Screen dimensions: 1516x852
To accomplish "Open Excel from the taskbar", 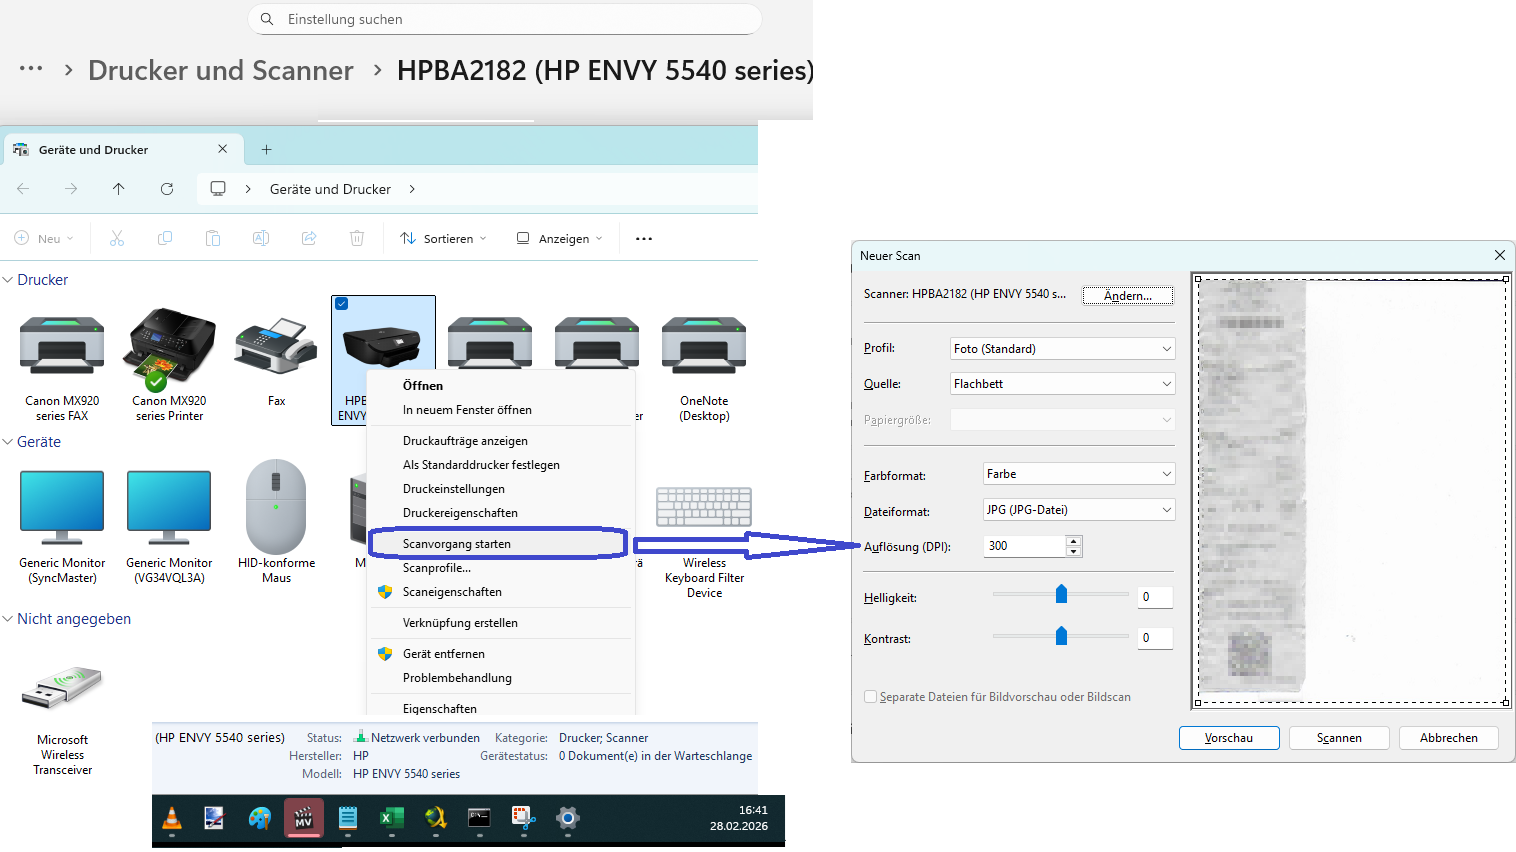I will coord(391,818).
